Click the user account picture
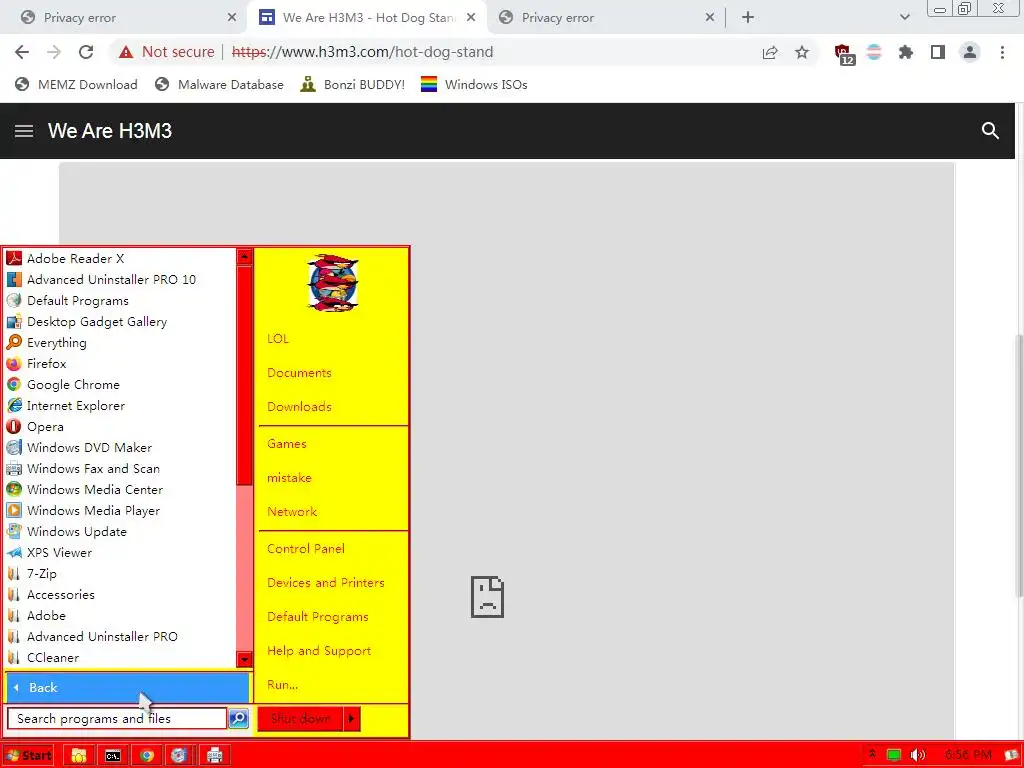The image size is (1024, 768). click(x=333, y=283)
